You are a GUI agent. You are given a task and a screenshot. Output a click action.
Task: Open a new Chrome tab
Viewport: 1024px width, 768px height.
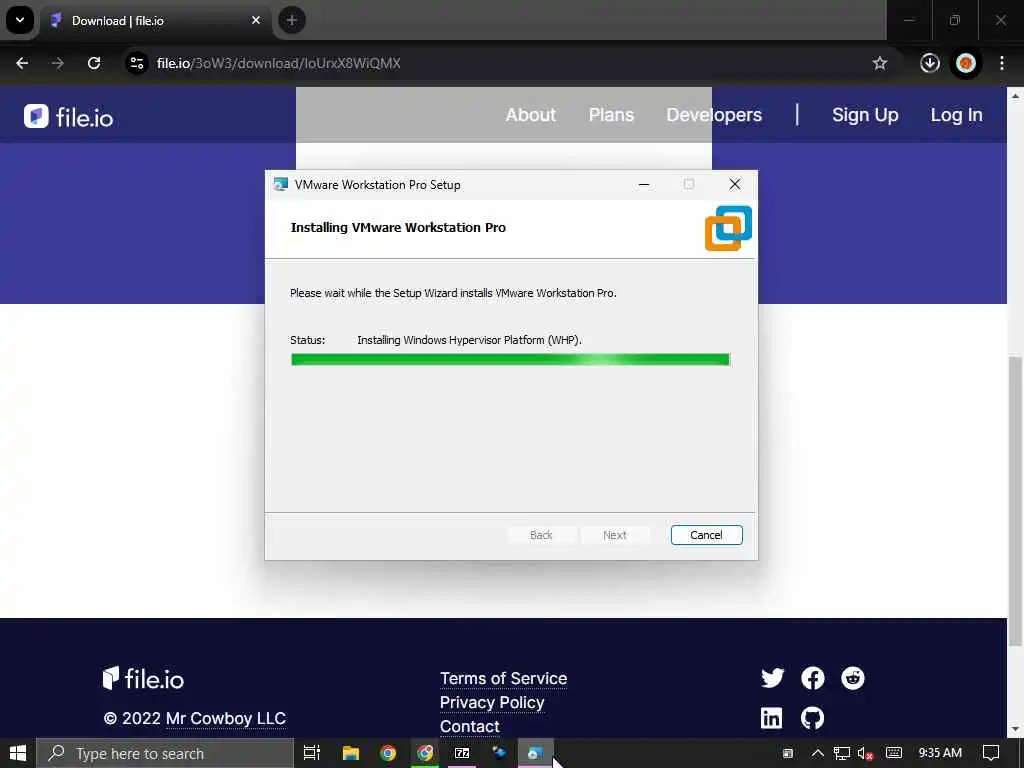click(x=292, y=20)
